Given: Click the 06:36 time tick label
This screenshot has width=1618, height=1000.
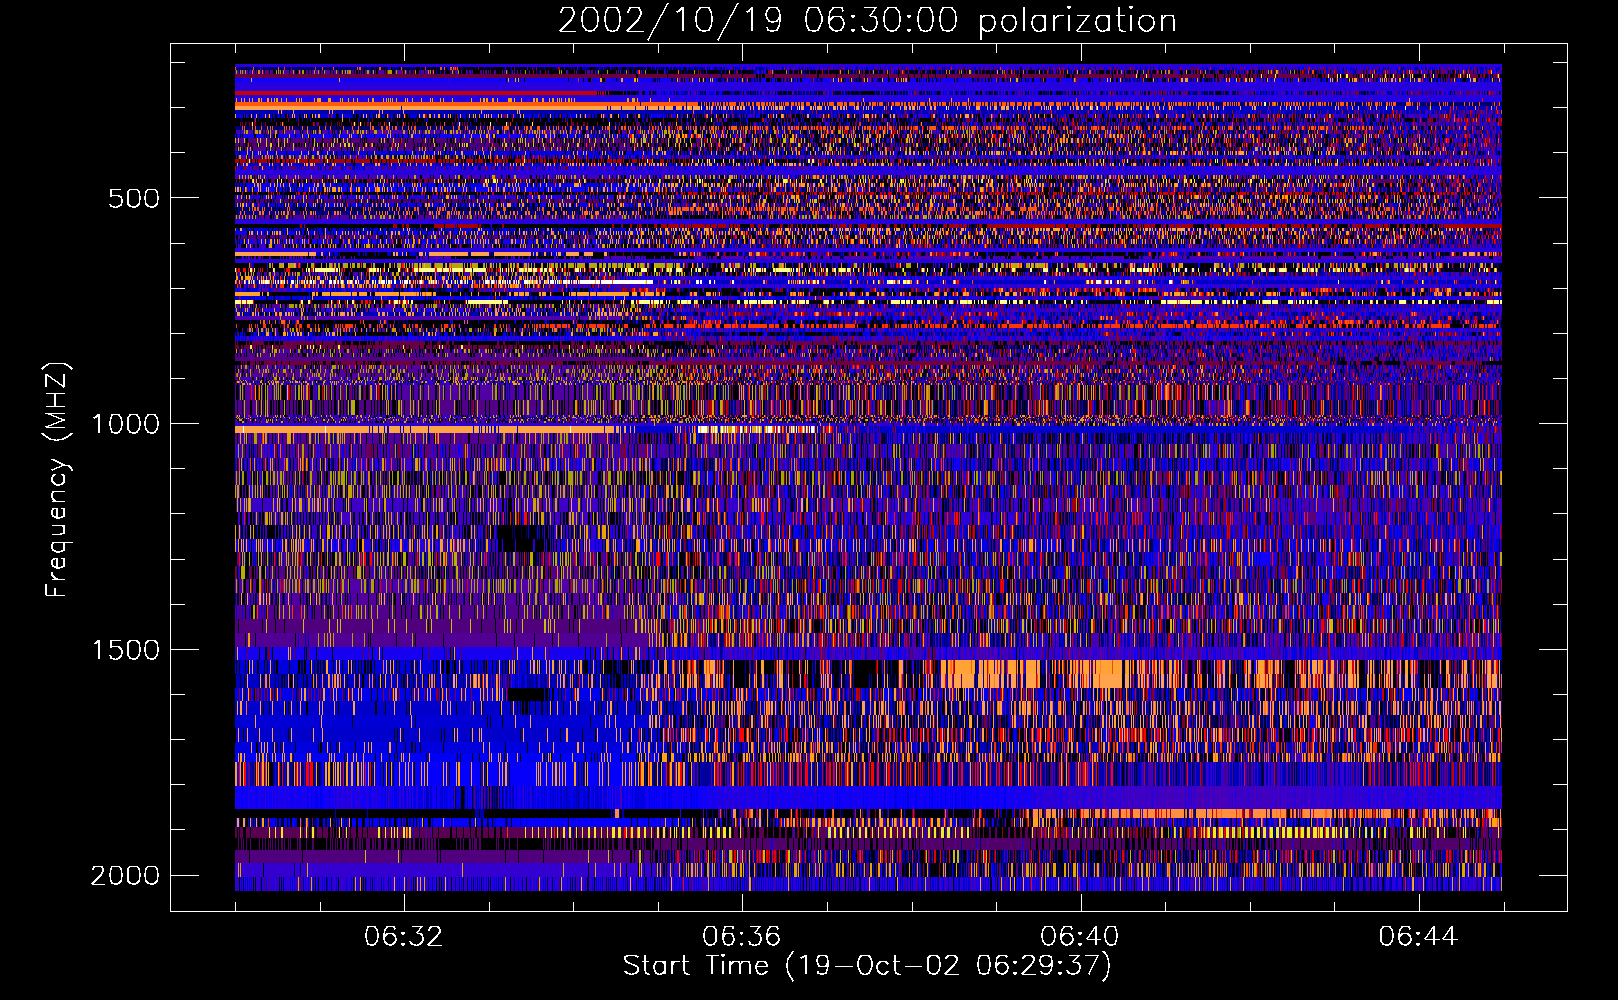Looking at the screenshot, I should point(741,937).
